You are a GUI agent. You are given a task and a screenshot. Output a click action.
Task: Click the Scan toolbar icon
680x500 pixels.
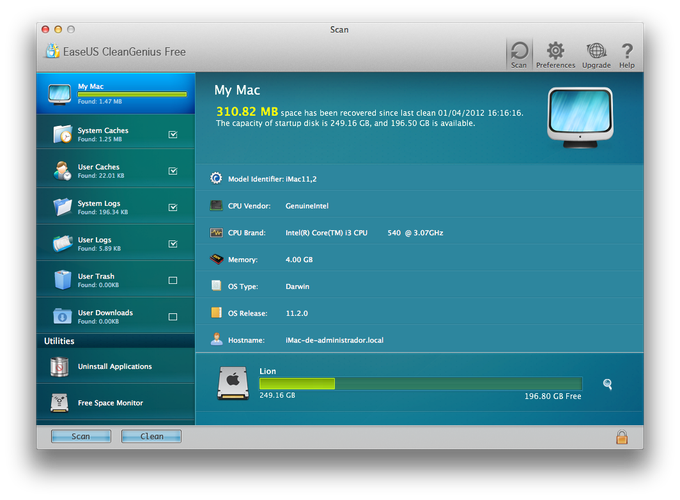point(519,54)
